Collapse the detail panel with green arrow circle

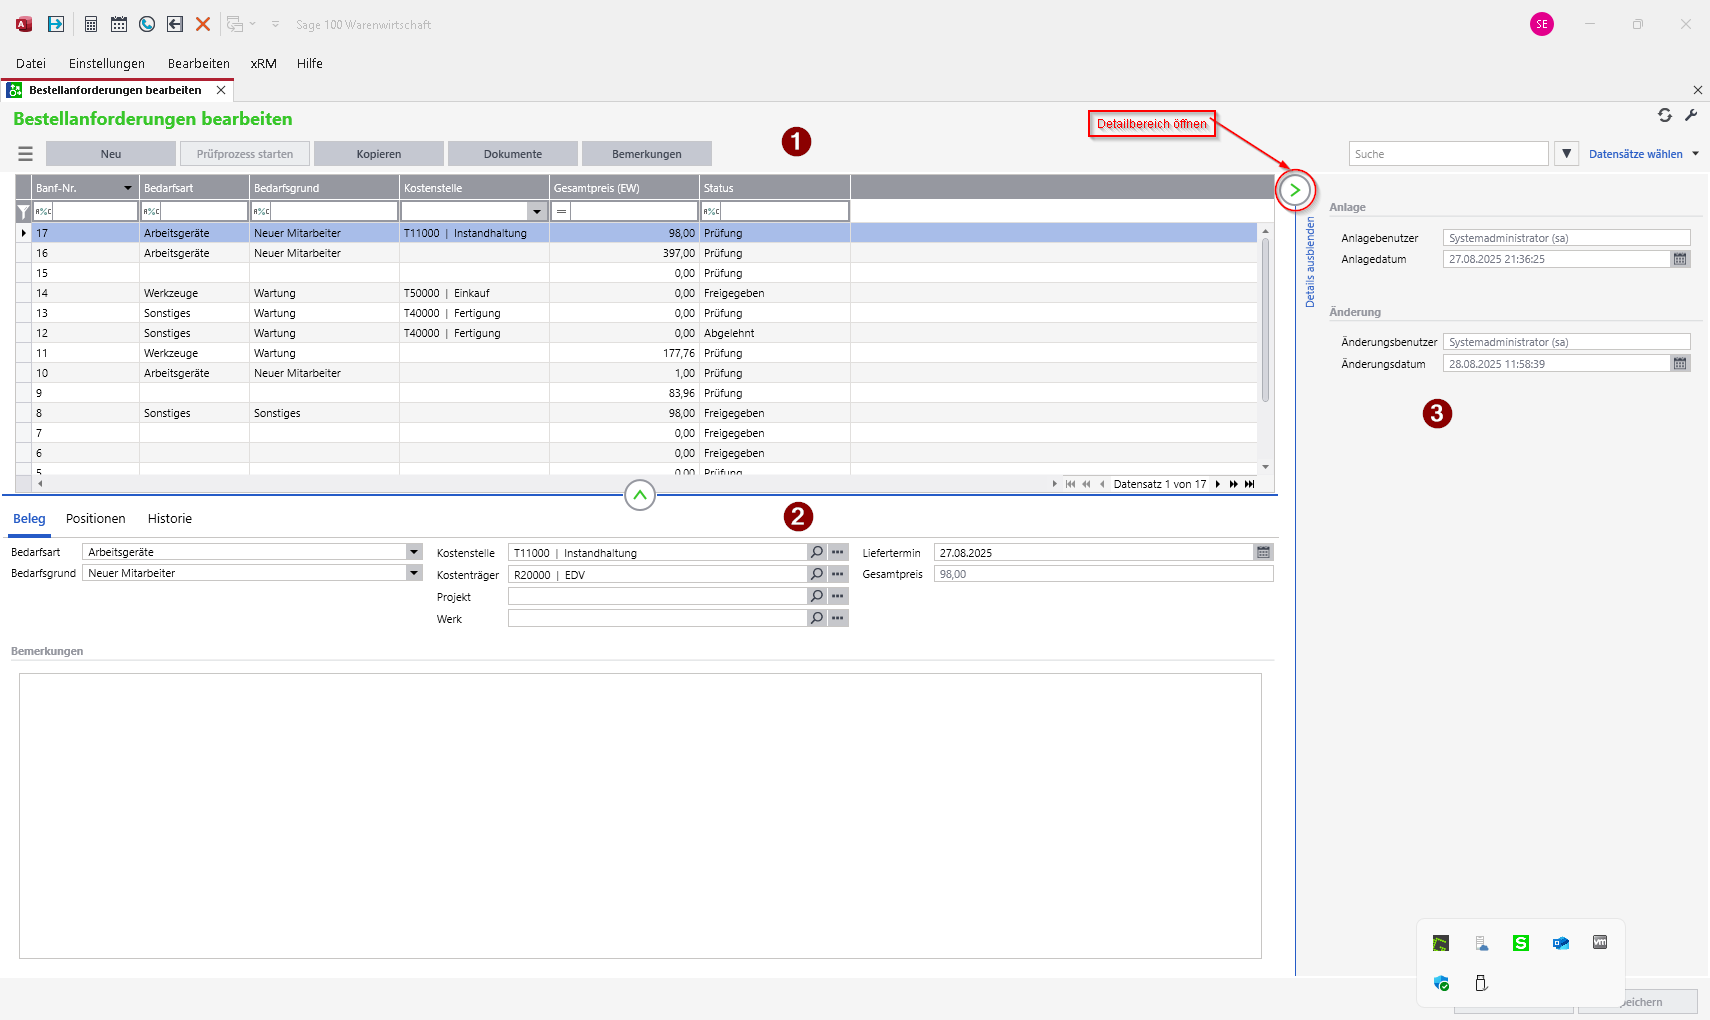pyautogui.click(x=1295, y=190)
